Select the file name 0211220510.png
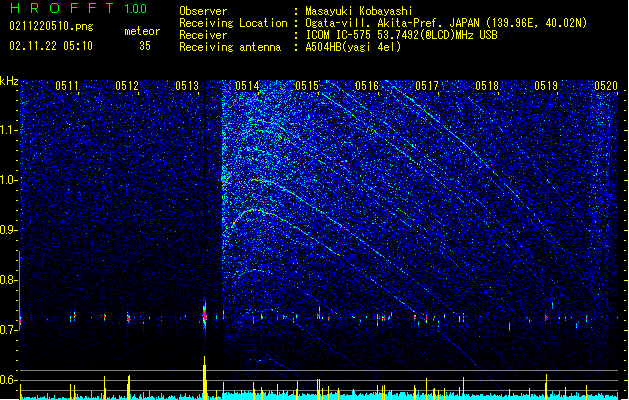This screenshot has width=629, height=400. [51, 26]
